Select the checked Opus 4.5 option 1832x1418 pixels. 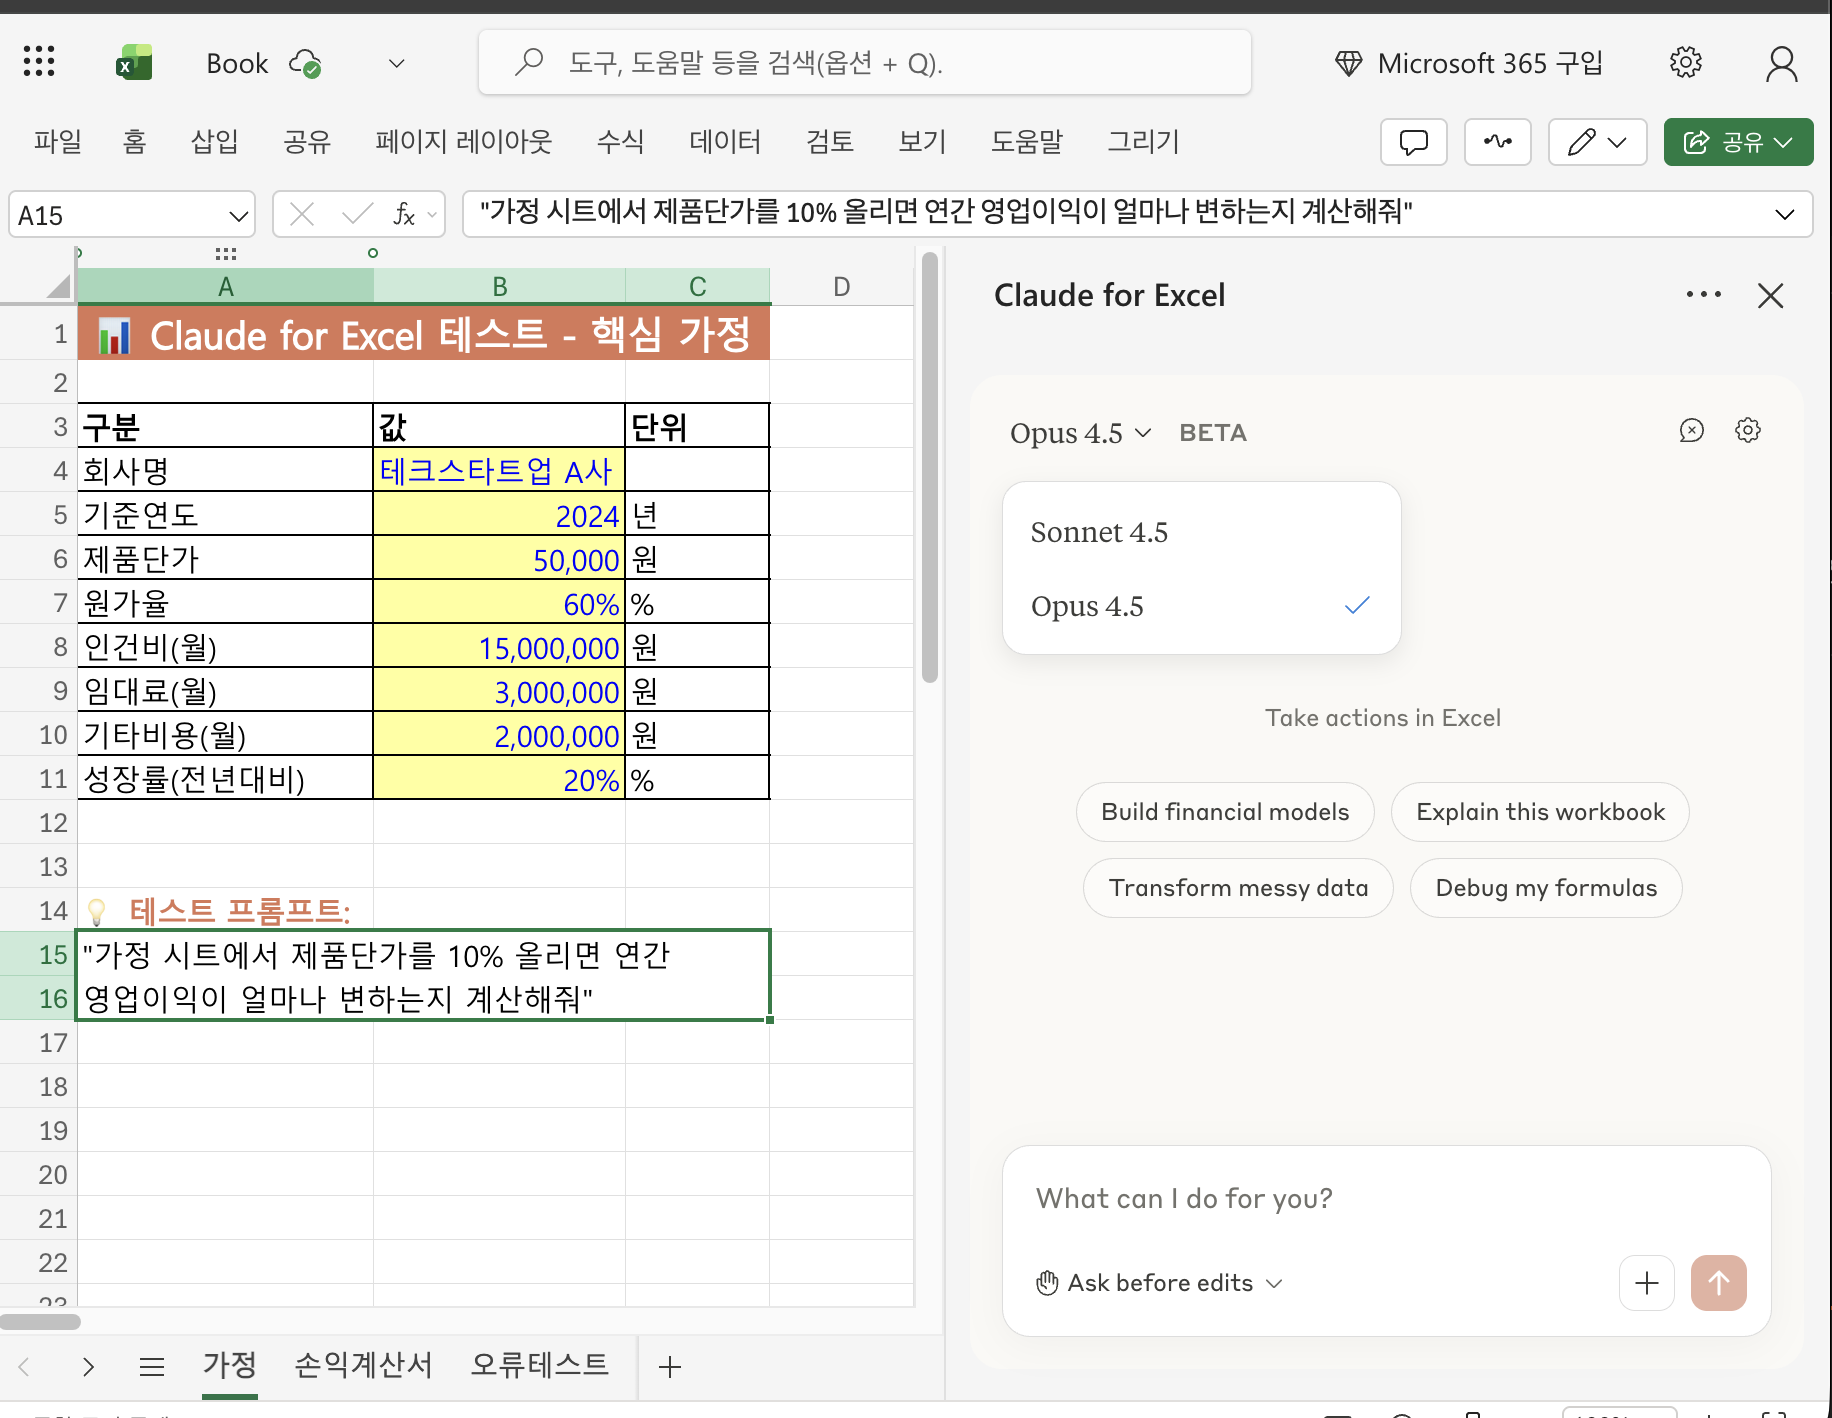(x=1201, y=606)
